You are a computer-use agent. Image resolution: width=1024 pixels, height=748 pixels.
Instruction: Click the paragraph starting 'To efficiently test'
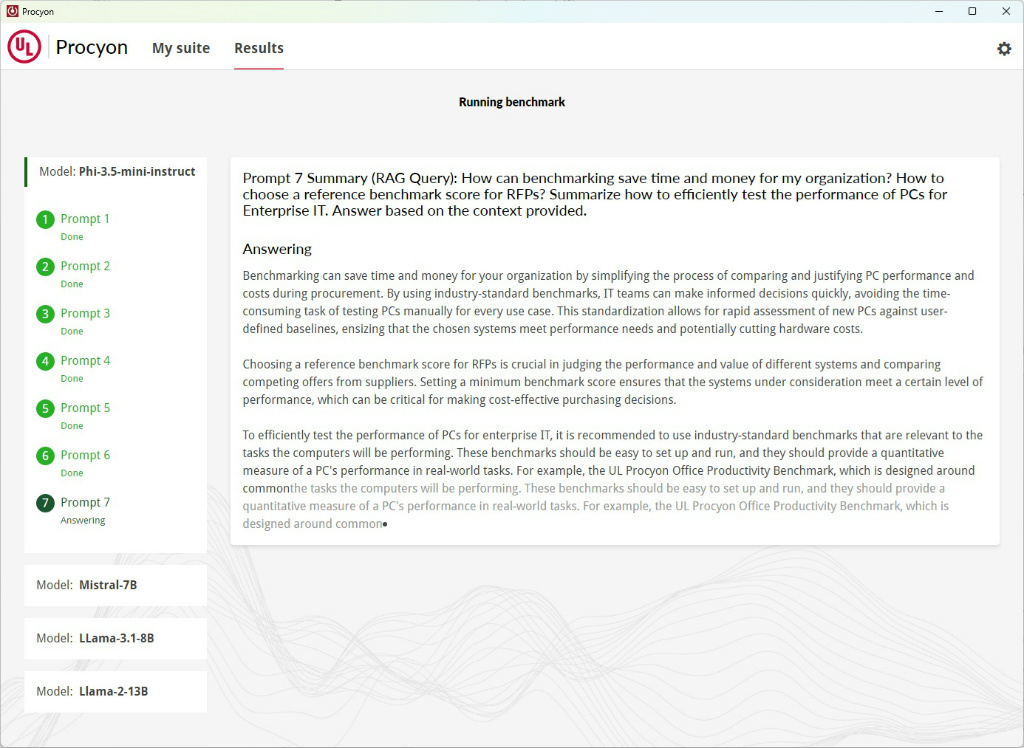click(x=613, y=461)
